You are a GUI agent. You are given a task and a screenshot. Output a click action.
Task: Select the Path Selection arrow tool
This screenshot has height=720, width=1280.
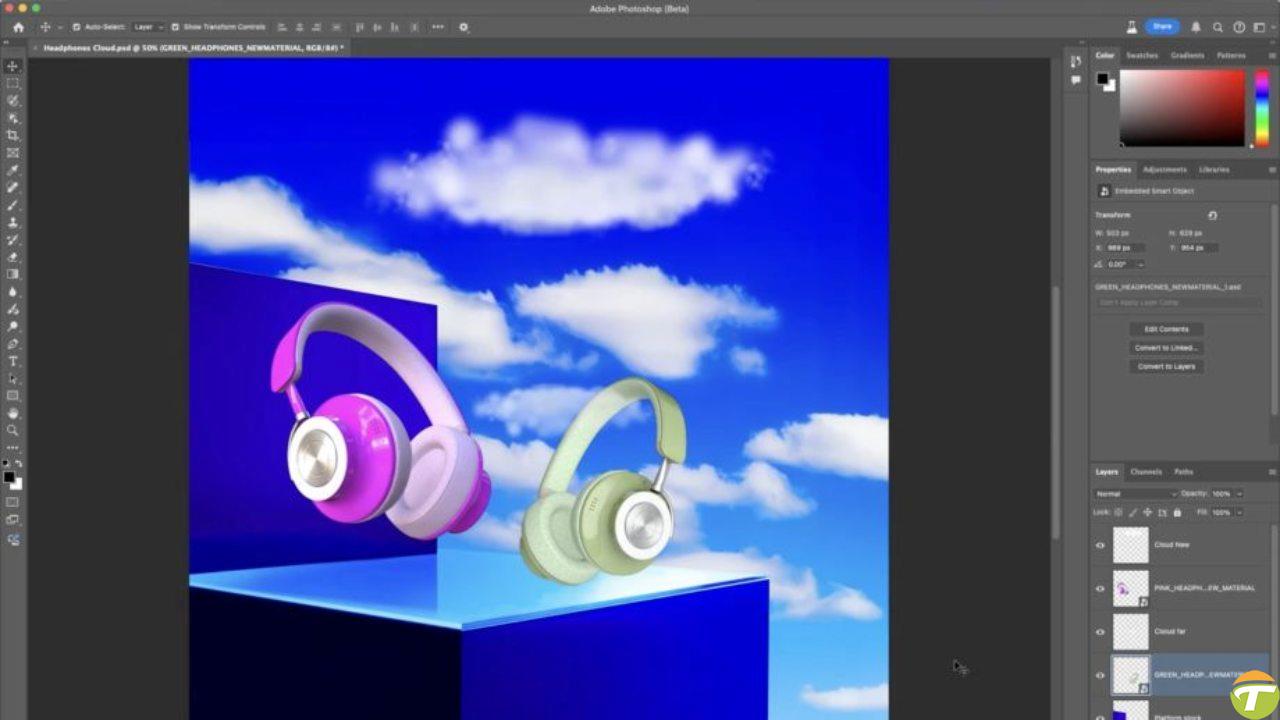click(x=13, y=378)
